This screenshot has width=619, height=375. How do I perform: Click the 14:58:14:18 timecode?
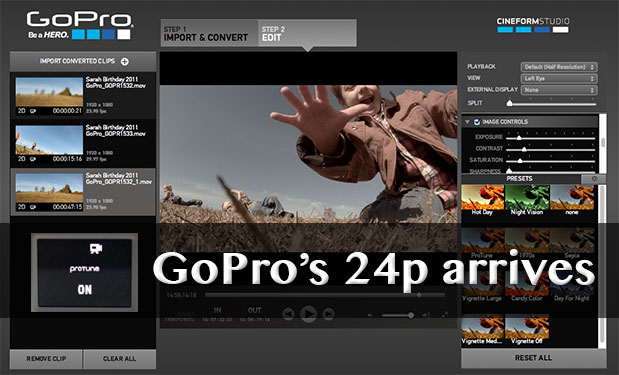(x=182, y=295)
